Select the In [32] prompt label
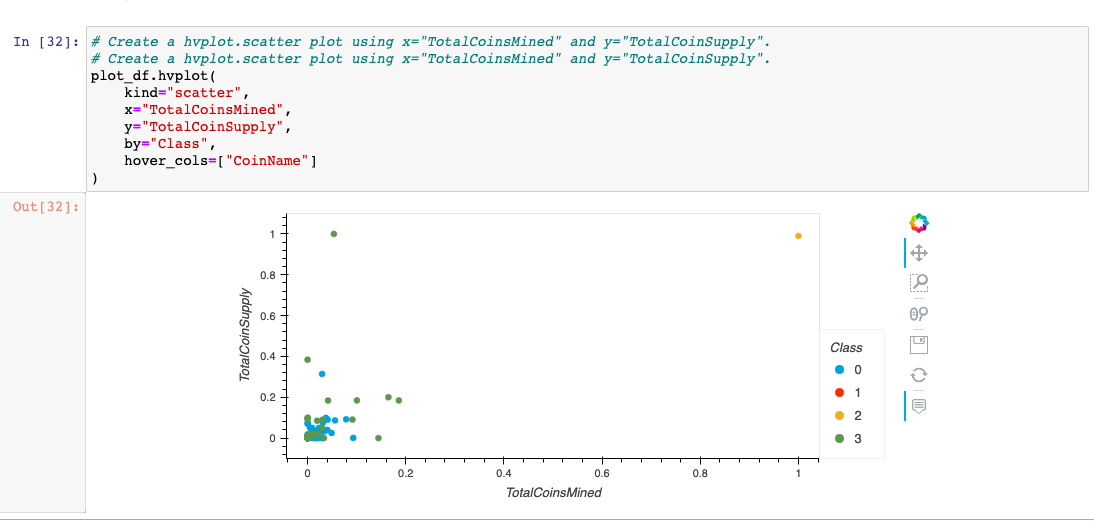The image size is (1094, 522). tap(47, 41)
